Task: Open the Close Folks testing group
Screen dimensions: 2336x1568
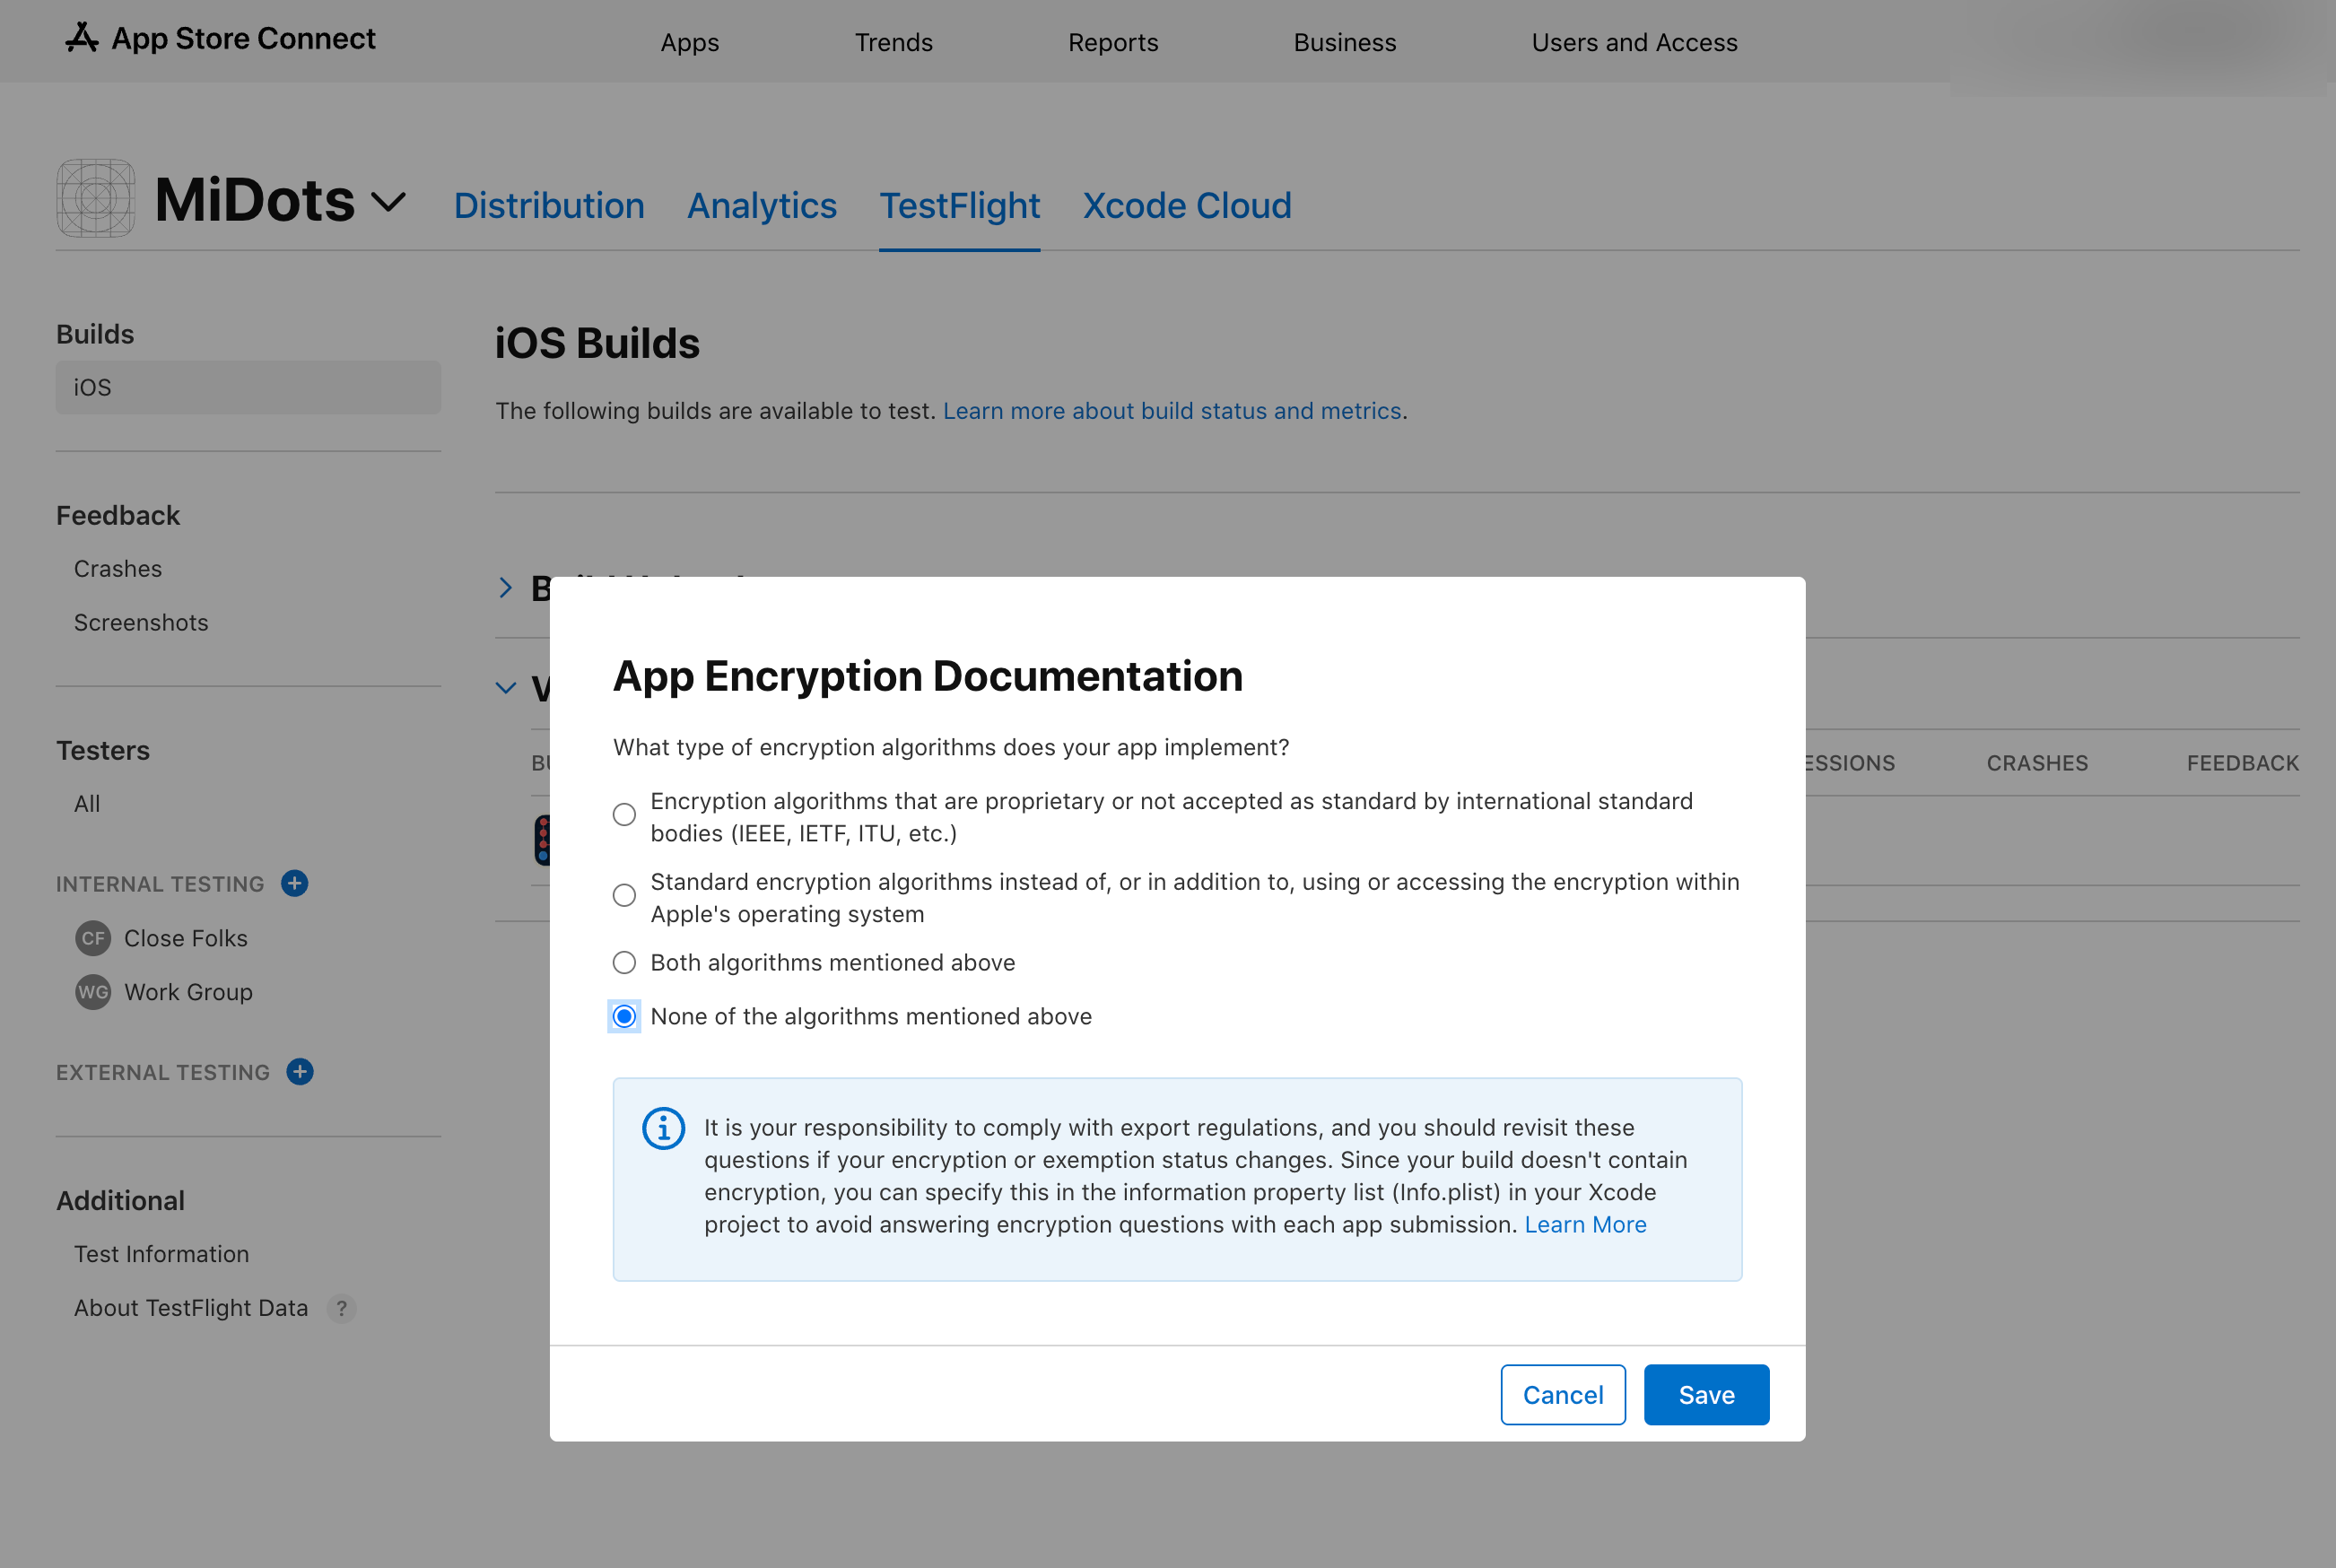Action: (186, 938)
